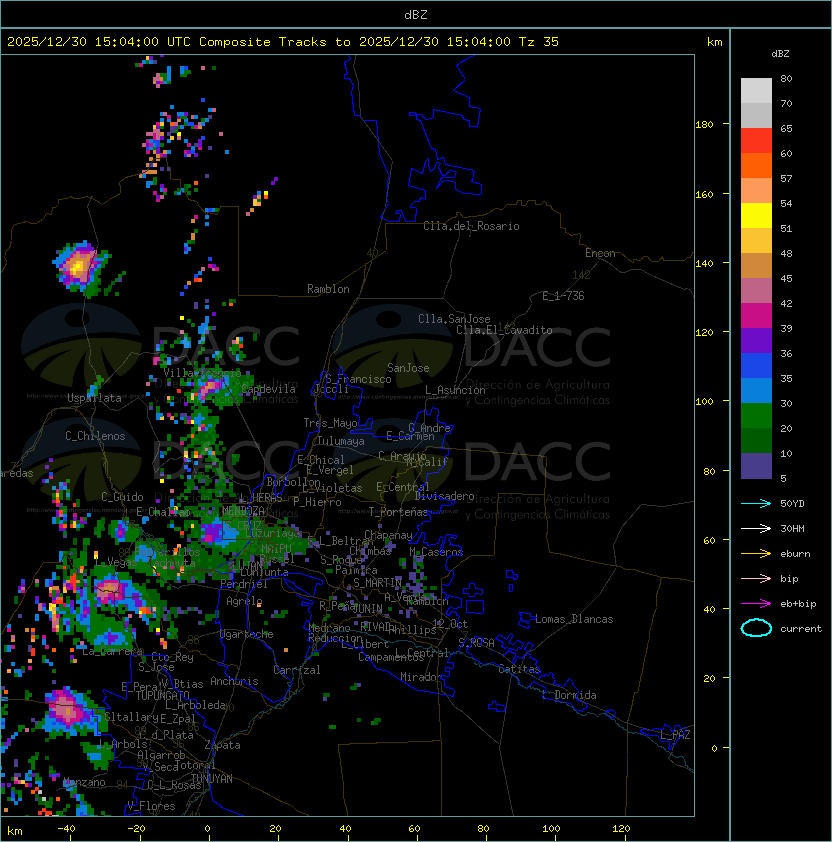Click the 'V_Flores' map label
Screen dimensions: 832x842
[151, 806]
